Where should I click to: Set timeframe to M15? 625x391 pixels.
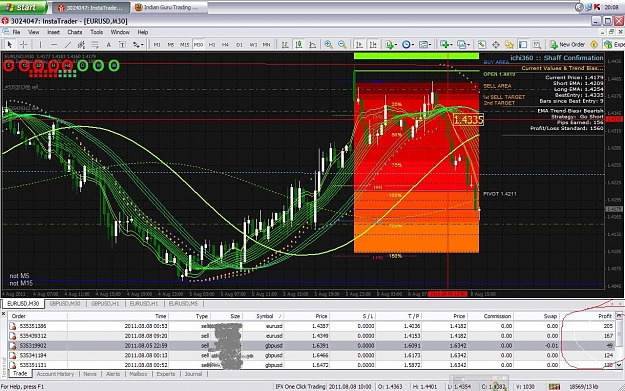click(x=184, y=45)
